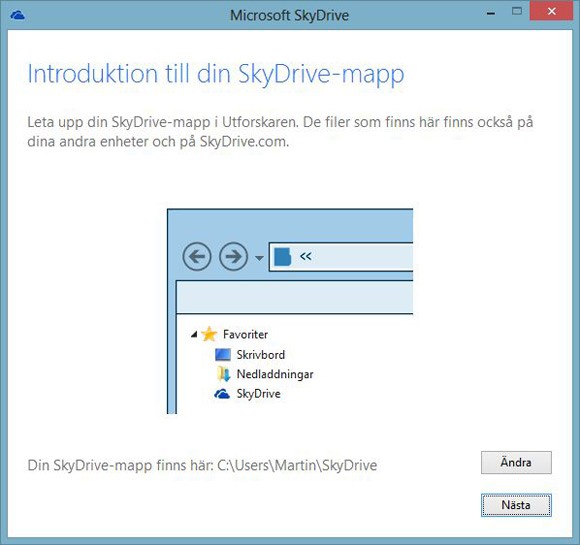Select SkyDrive in the favorites tree
Image resolution: width=580 pixels, height=545 pixels.
[x=259, y=394]
